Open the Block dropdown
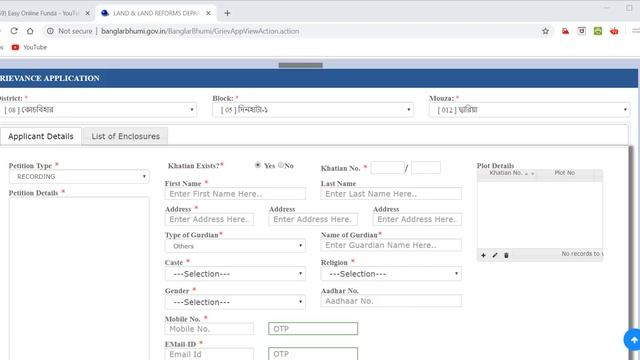Image resolution: width=640 pixels, height=360 pixels. (x=313, y=110)
